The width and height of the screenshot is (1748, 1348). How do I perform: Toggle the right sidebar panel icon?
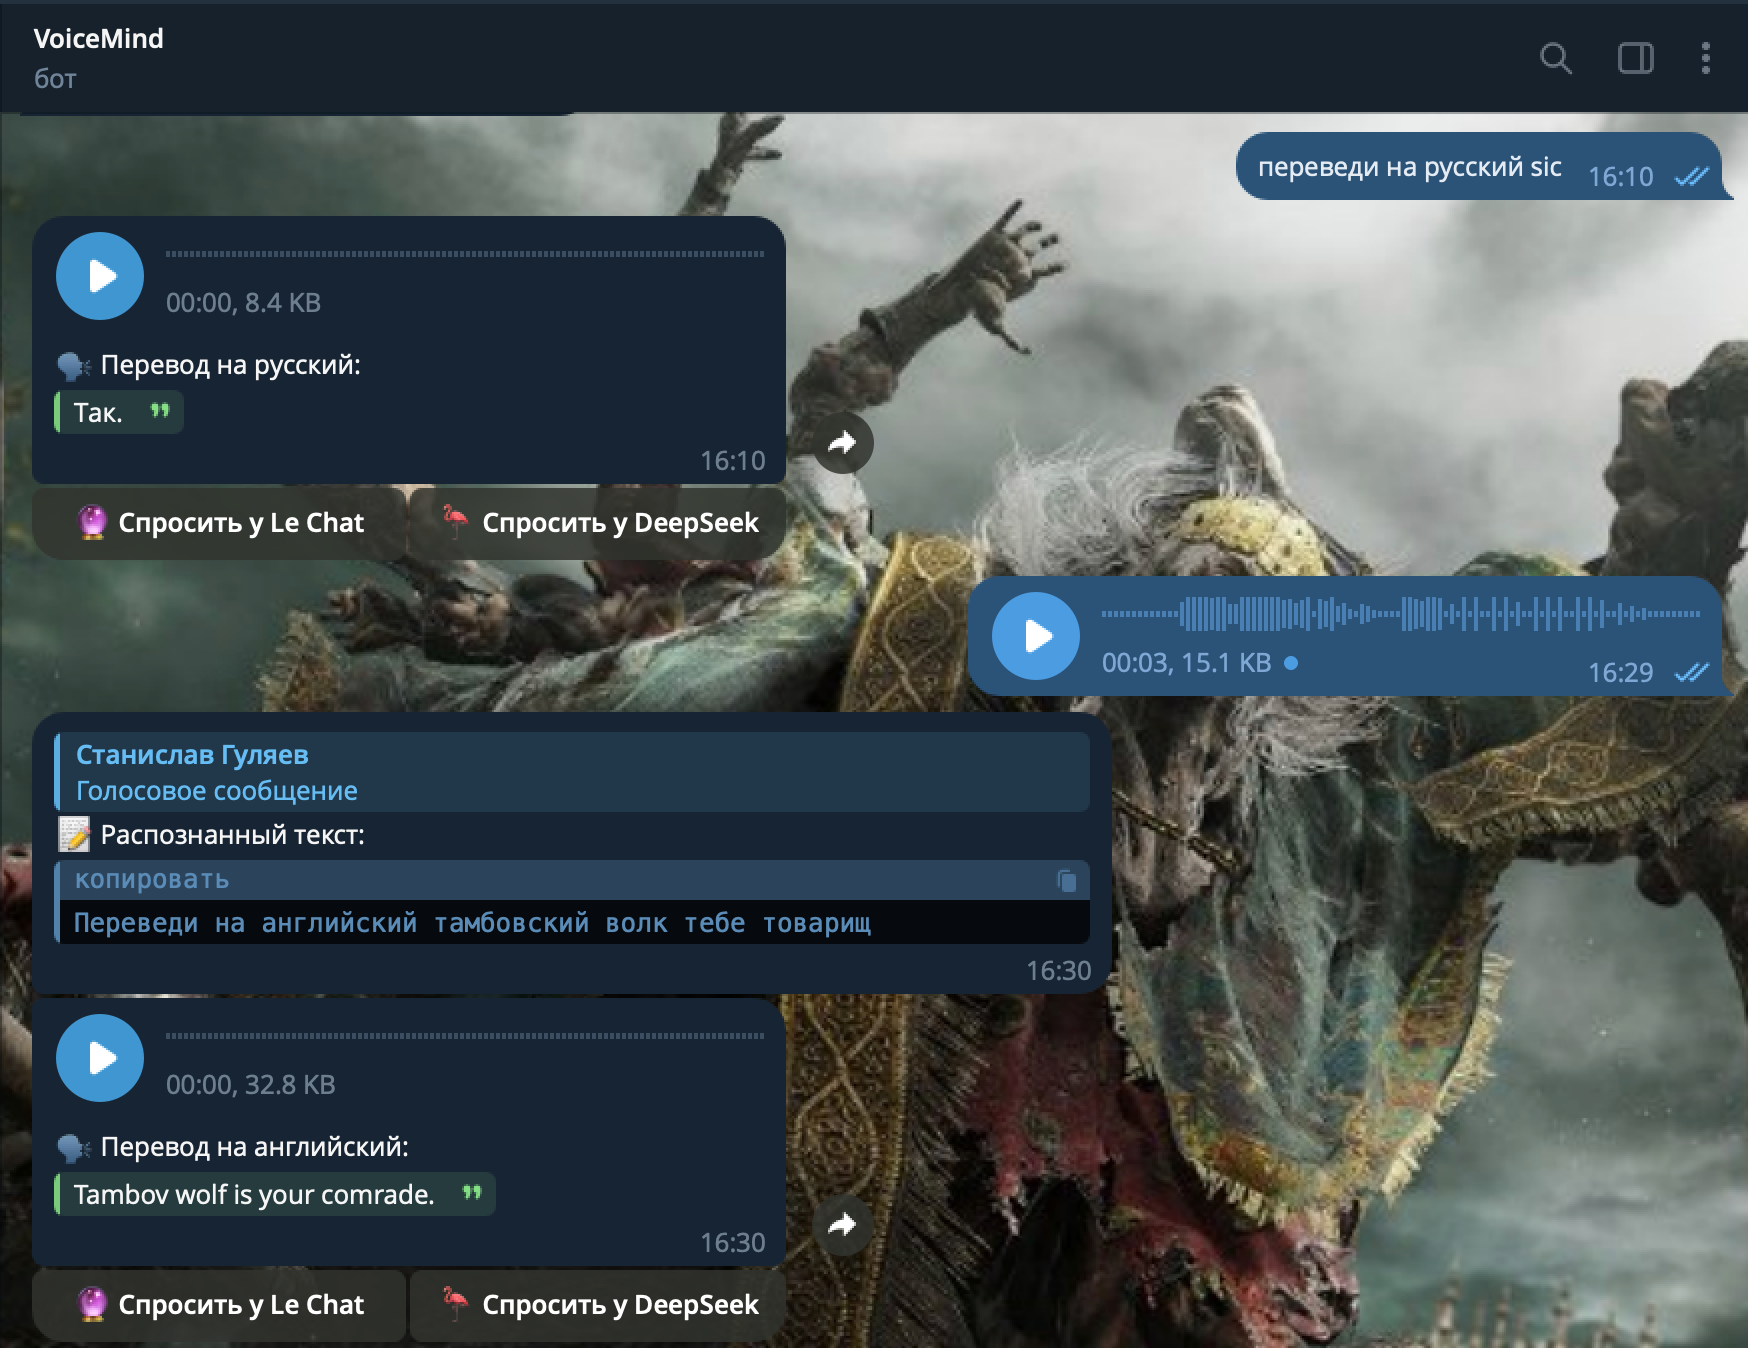click(x=1636, y=58)
